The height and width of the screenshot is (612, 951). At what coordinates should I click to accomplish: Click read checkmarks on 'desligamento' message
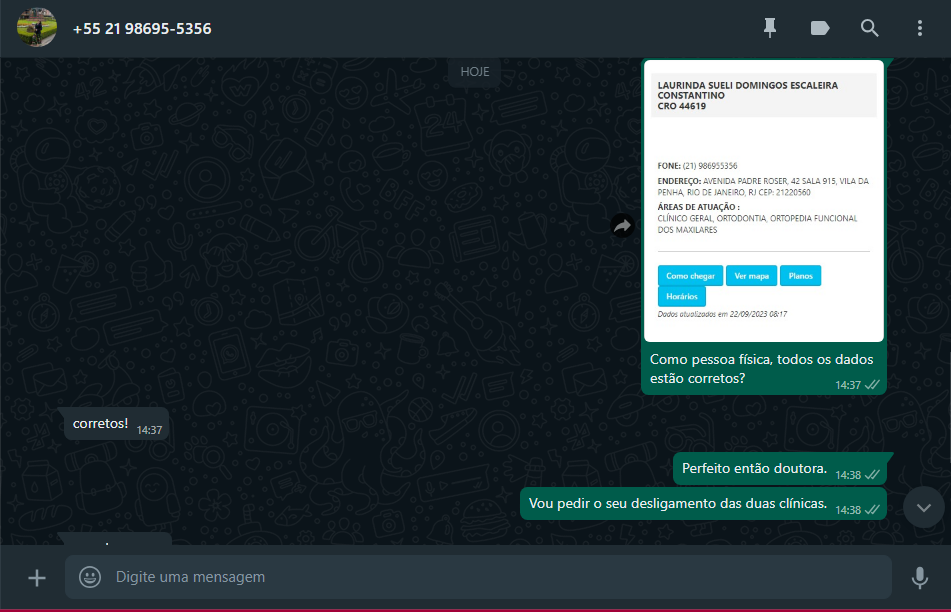[x=872, y=510]
